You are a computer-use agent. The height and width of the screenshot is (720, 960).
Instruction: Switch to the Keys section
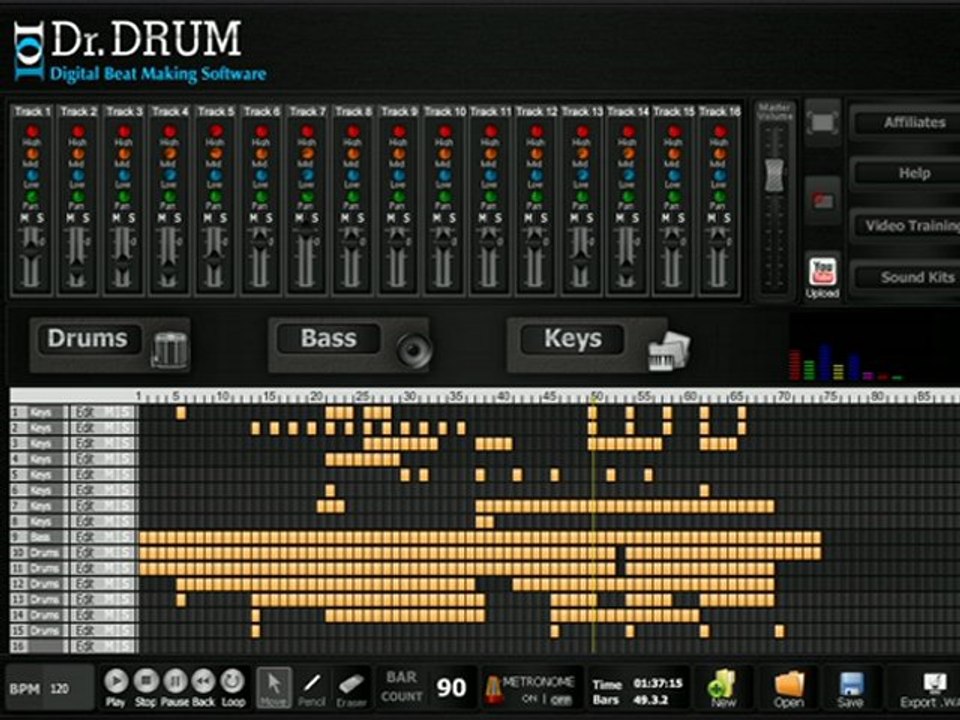[x=572, y=339]
